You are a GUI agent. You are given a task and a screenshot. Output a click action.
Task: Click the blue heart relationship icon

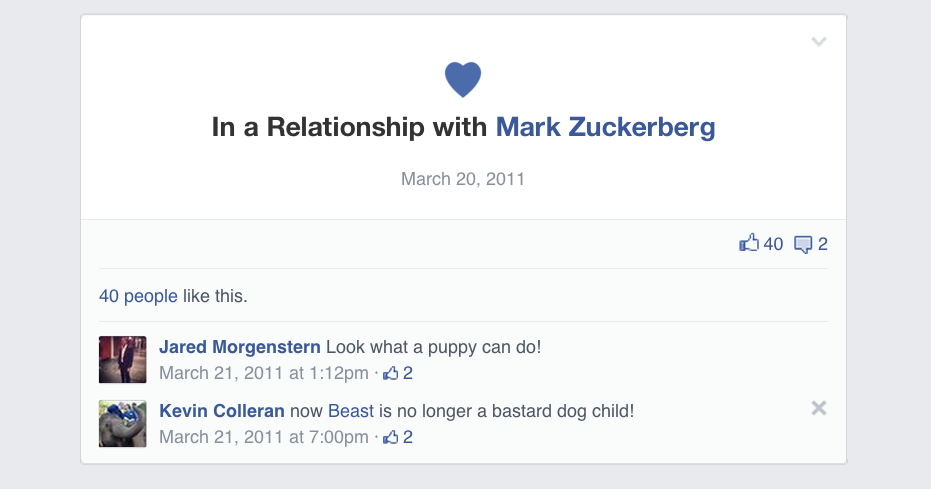[x=463, y=79]
